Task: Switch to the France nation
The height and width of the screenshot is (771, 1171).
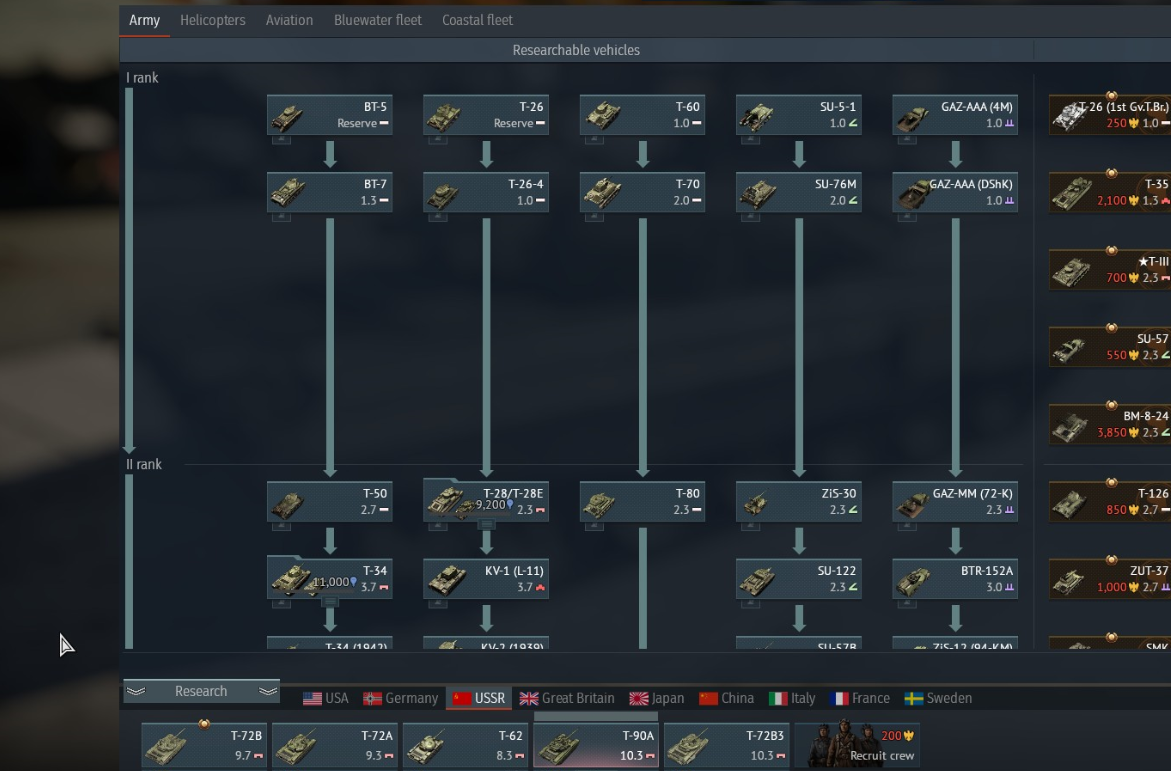Action: coord(860,699)
